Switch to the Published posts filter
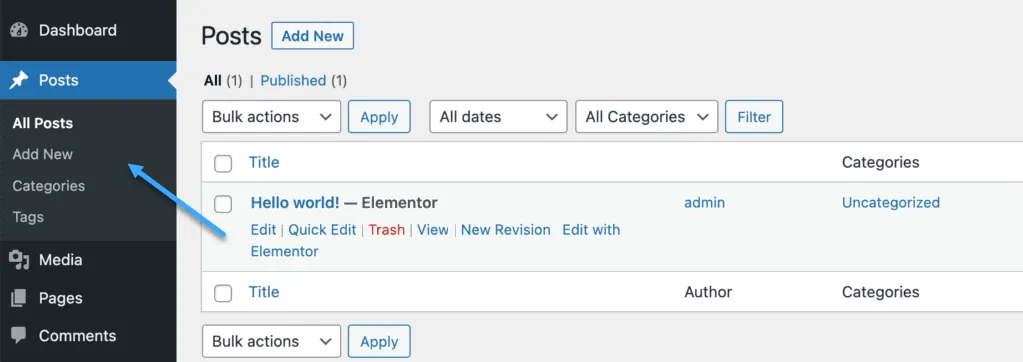The width and height of the screenshot is (1023, 362). pyautogui.click(x=293, y=81)
